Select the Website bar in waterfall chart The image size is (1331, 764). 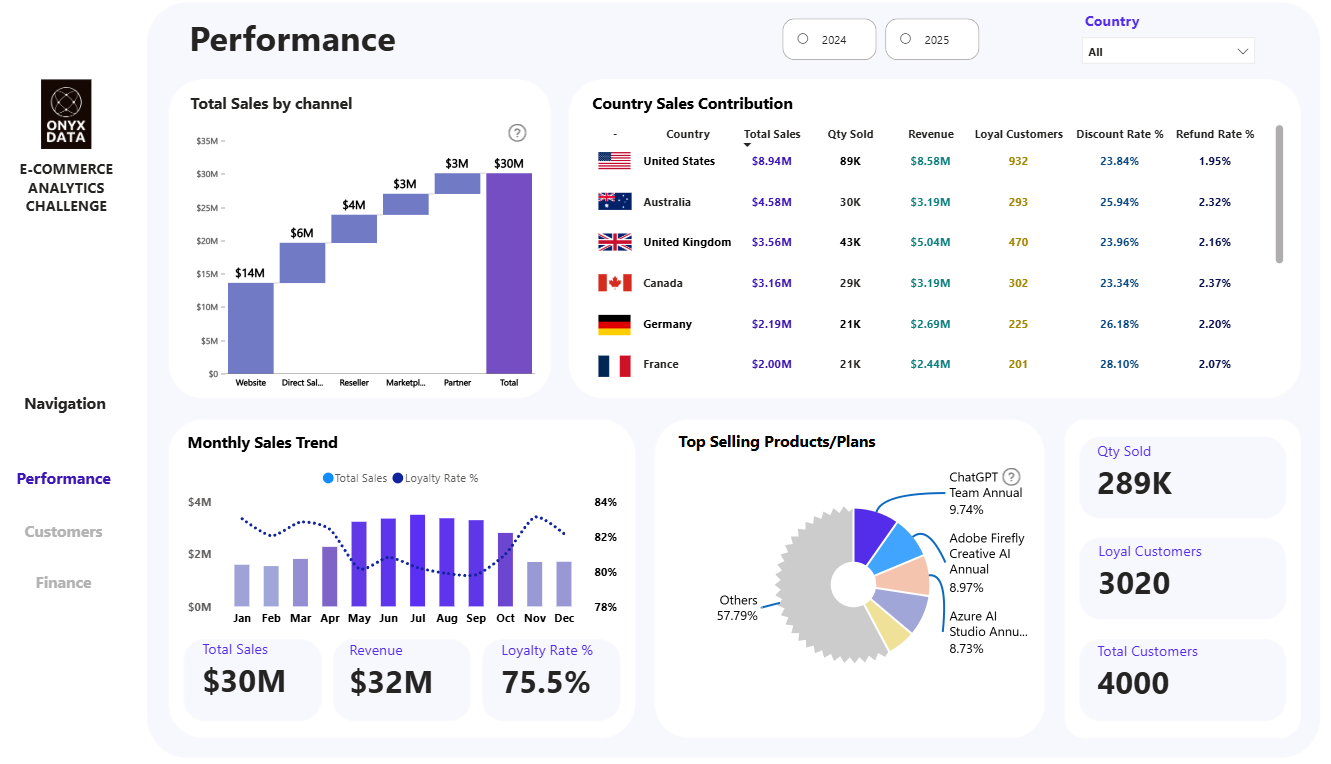251,328
